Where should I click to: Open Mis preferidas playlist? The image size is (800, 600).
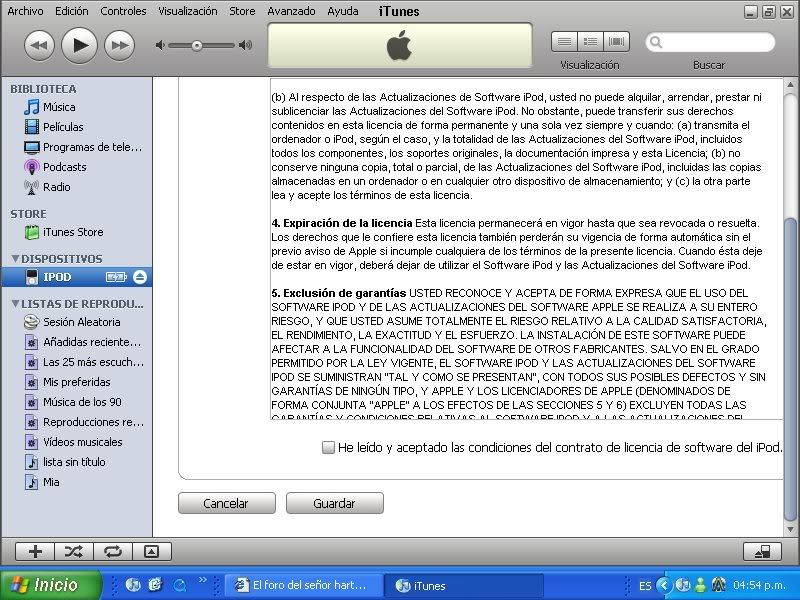(x=77, y=382)
